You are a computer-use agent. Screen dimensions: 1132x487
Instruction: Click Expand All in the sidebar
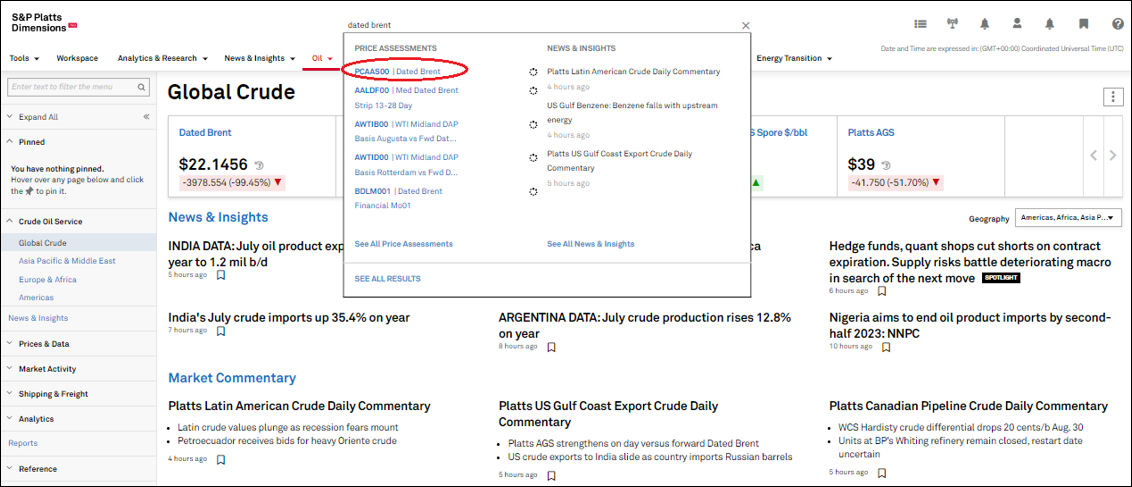click(38, 117)
